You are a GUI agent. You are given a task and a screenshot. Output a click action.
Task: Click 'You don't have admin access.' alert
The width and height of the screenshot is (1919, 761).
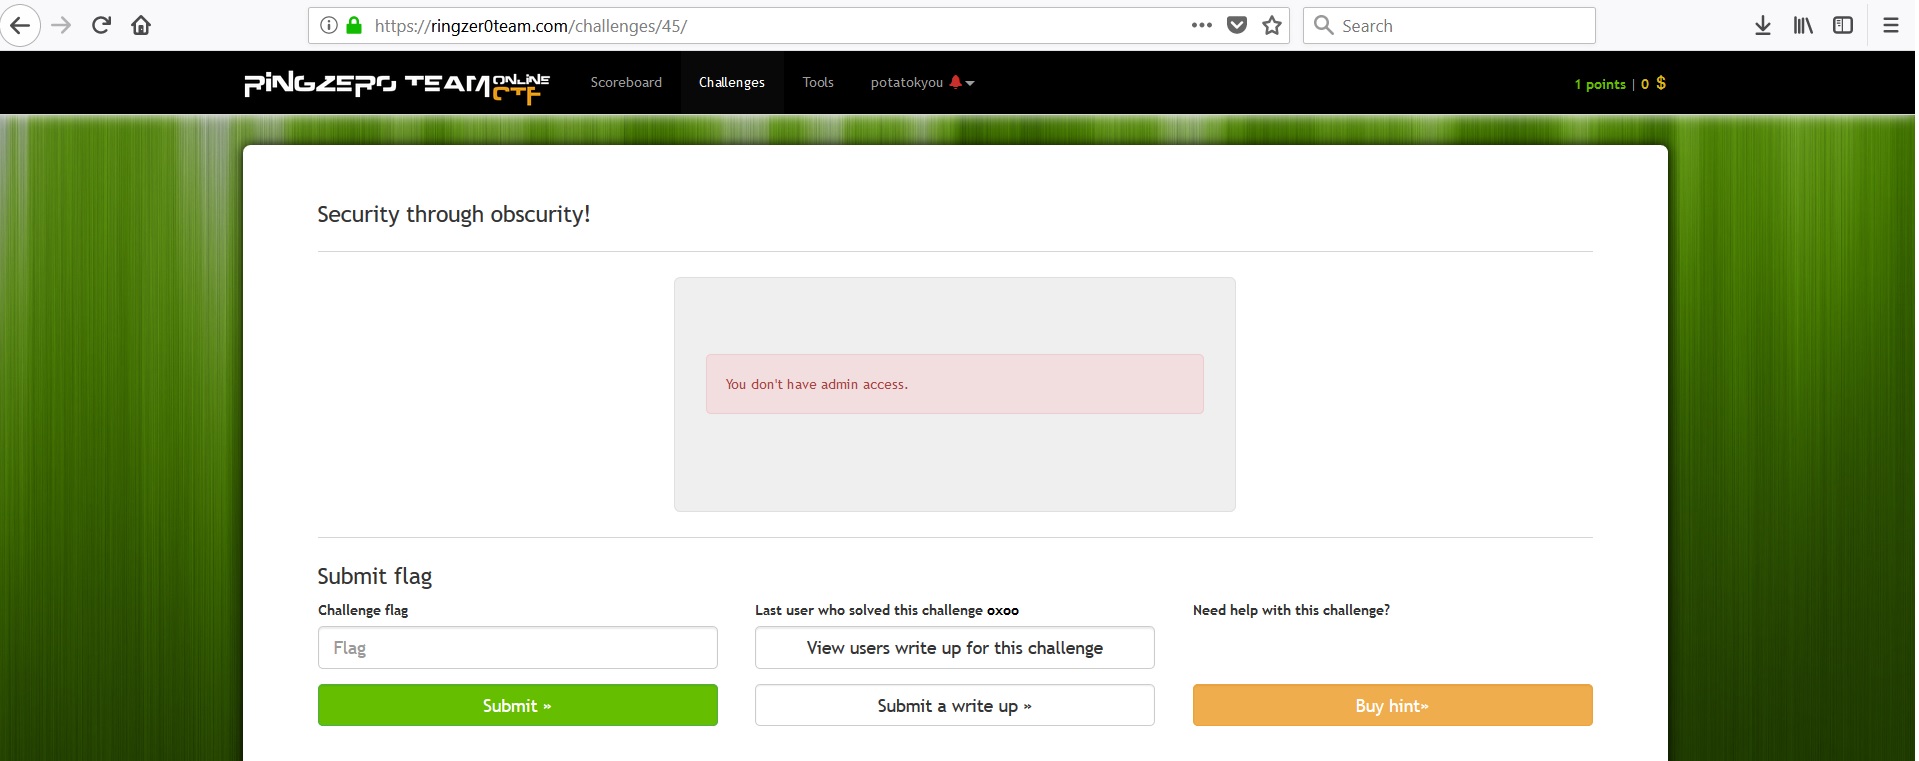coord(955,384)
